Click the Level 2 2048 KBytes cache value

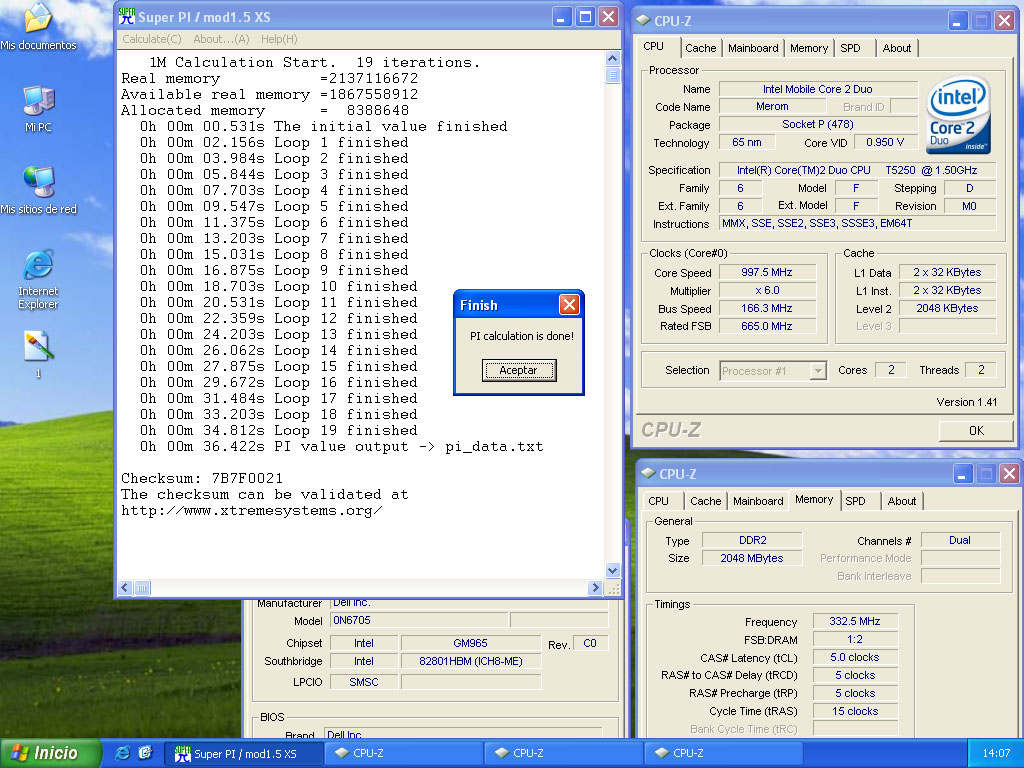coord(947,308)
